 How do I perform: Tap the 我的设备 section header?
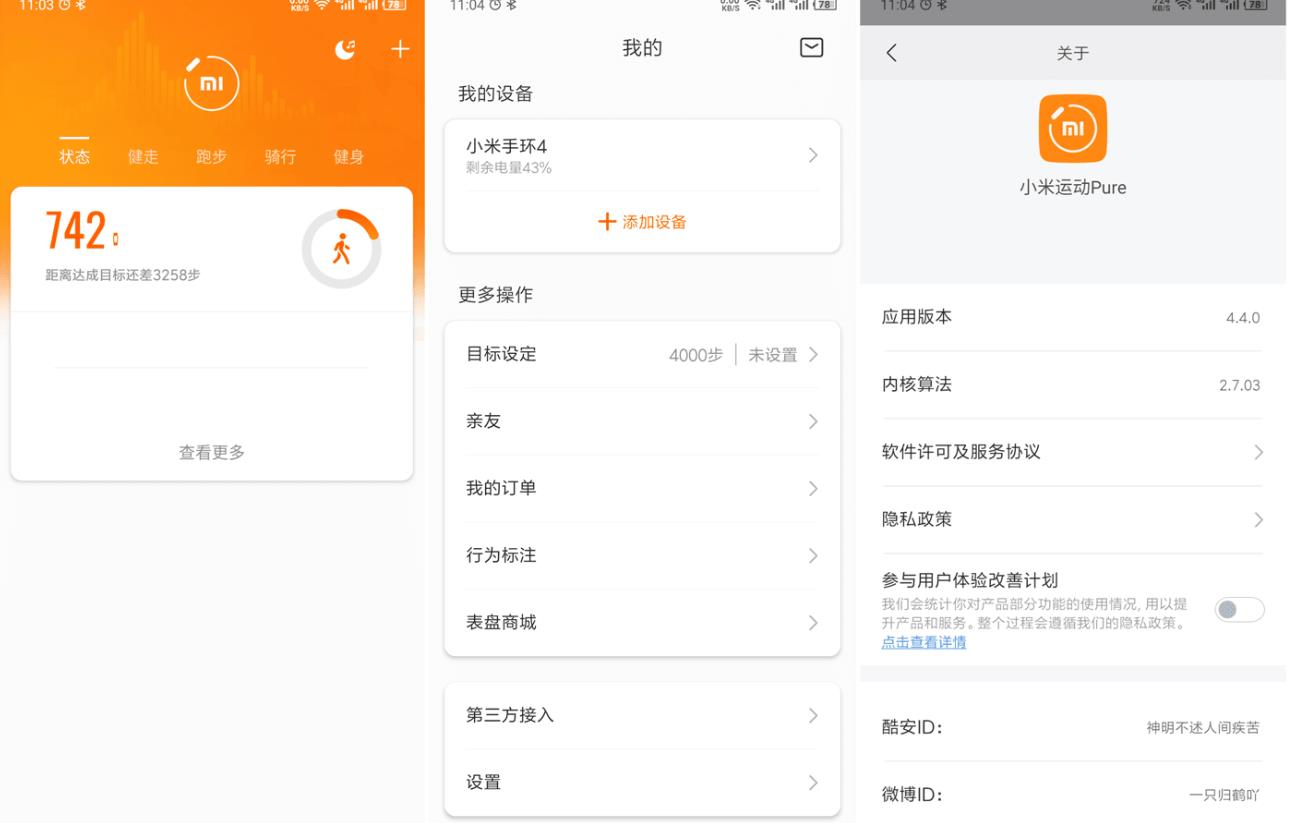(x=495, y=94)
